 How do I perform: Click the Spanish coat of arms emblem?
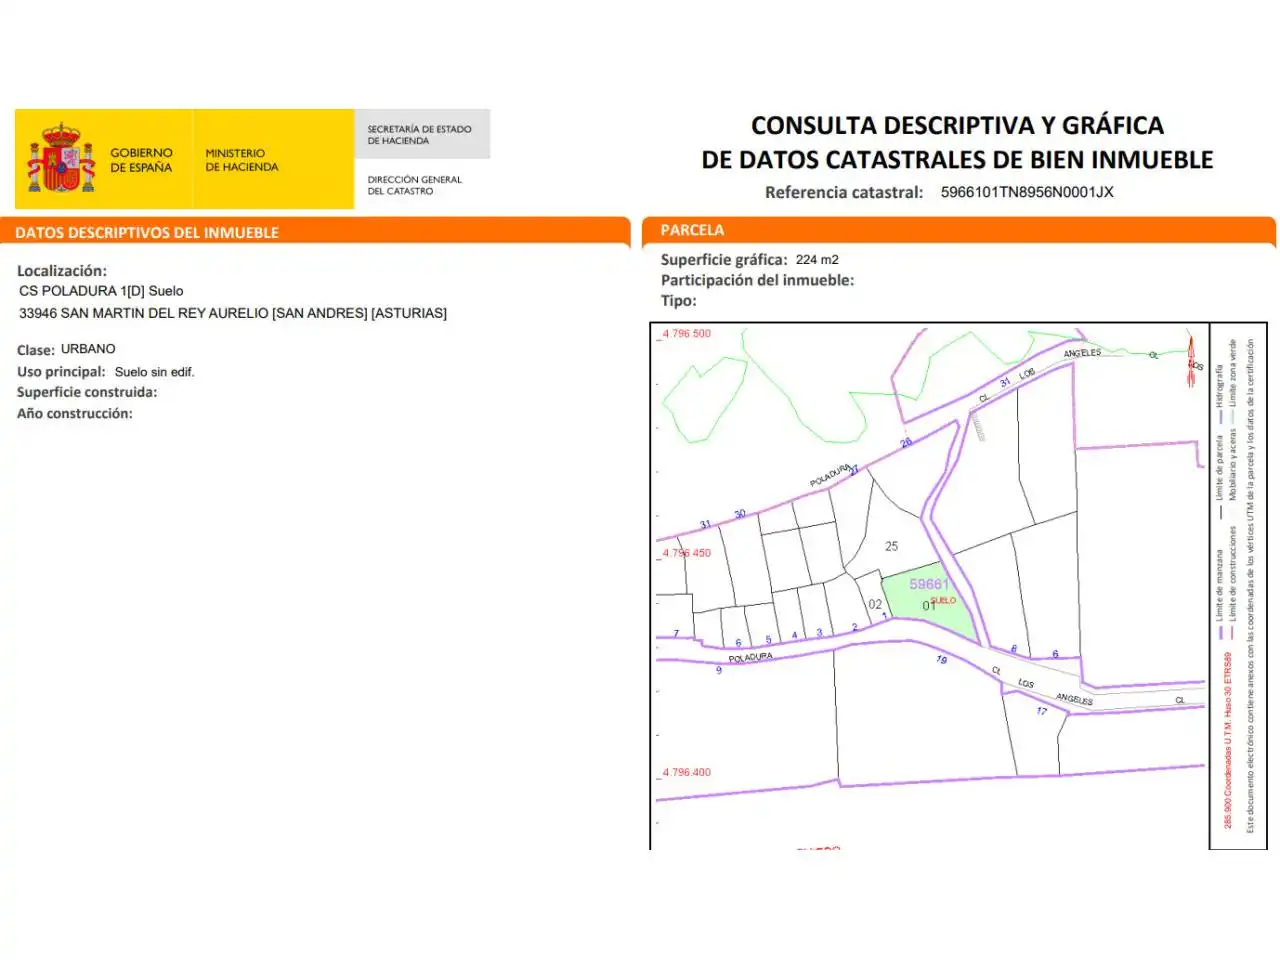pos(60,159)
